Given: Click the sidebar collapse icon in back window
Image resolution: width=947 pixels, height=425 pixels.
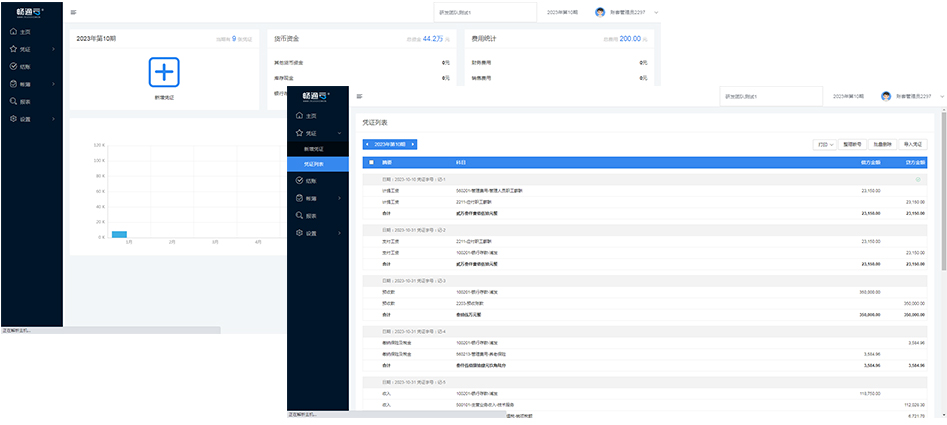Looking at the screenshot, I should pyautogui.click(x=73, y=12).
